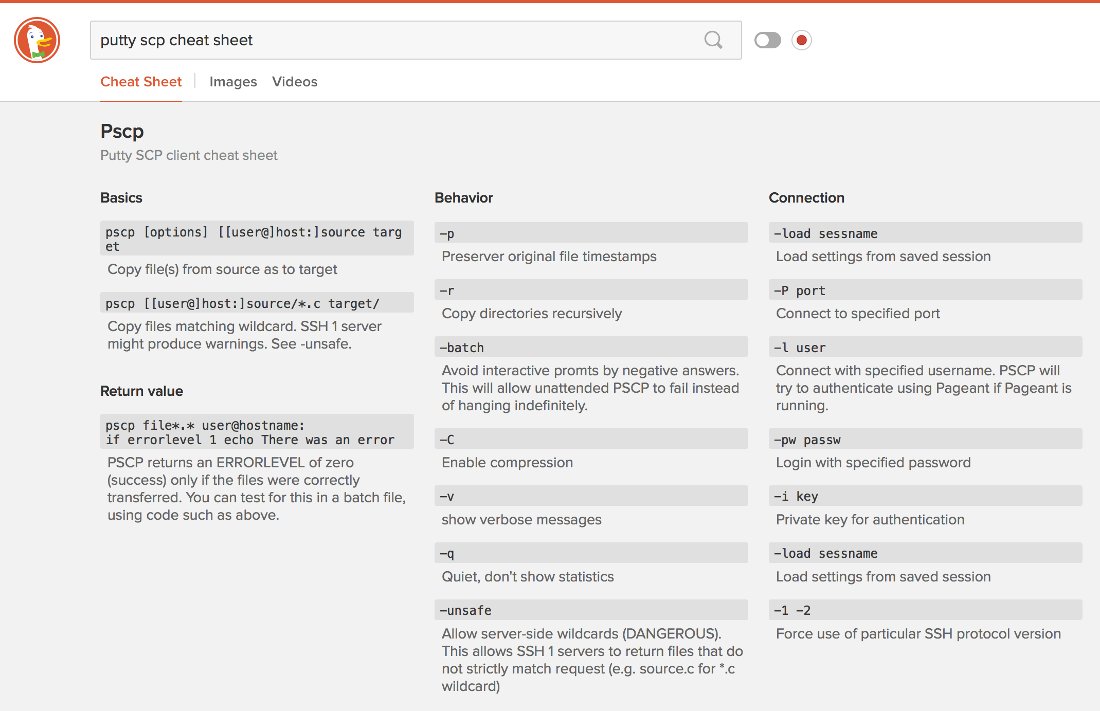Open the DuckDuckGo logo home page

[x=37, y=40]
